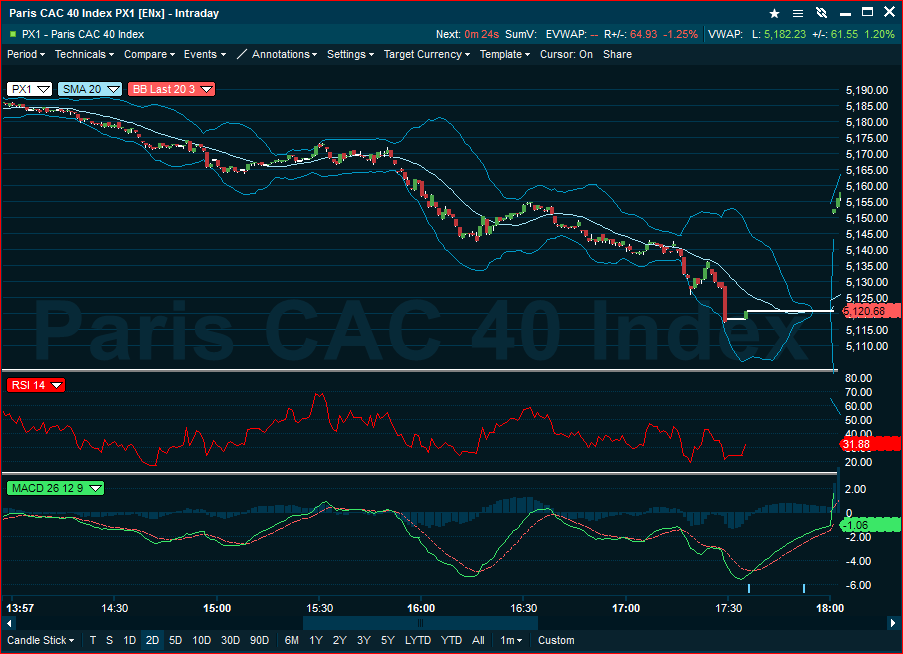Toggle the Cursor: On setting

click(566, 54)
